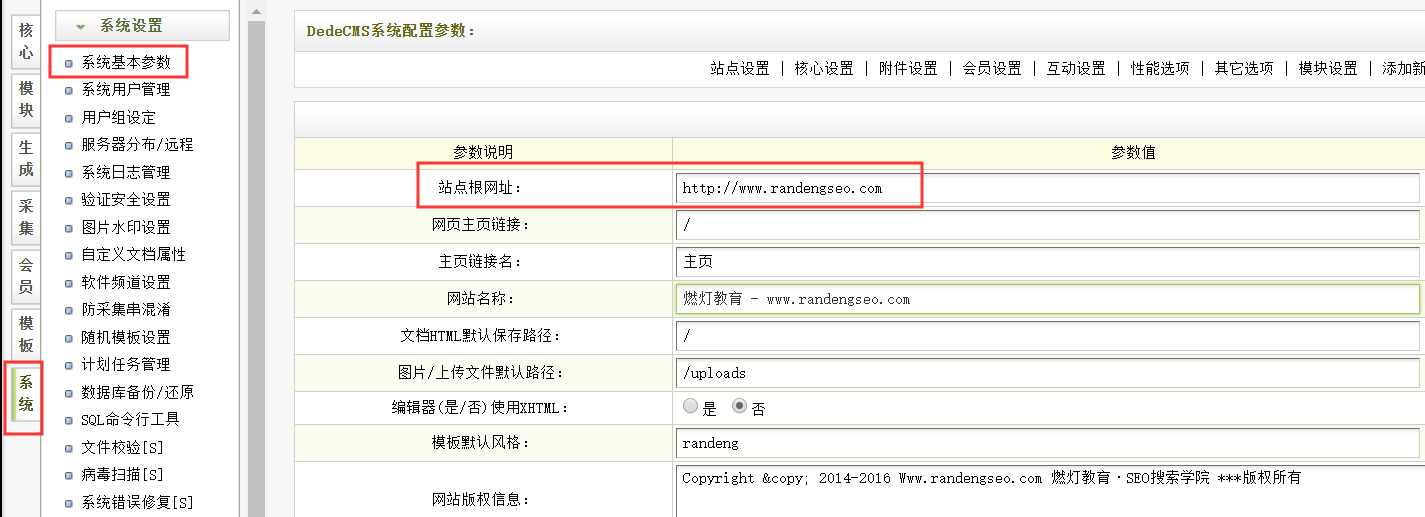This screenshot has width=1425, height=517.
Task: Switch to 采集 vertical tab
Action: click(26, 217)
